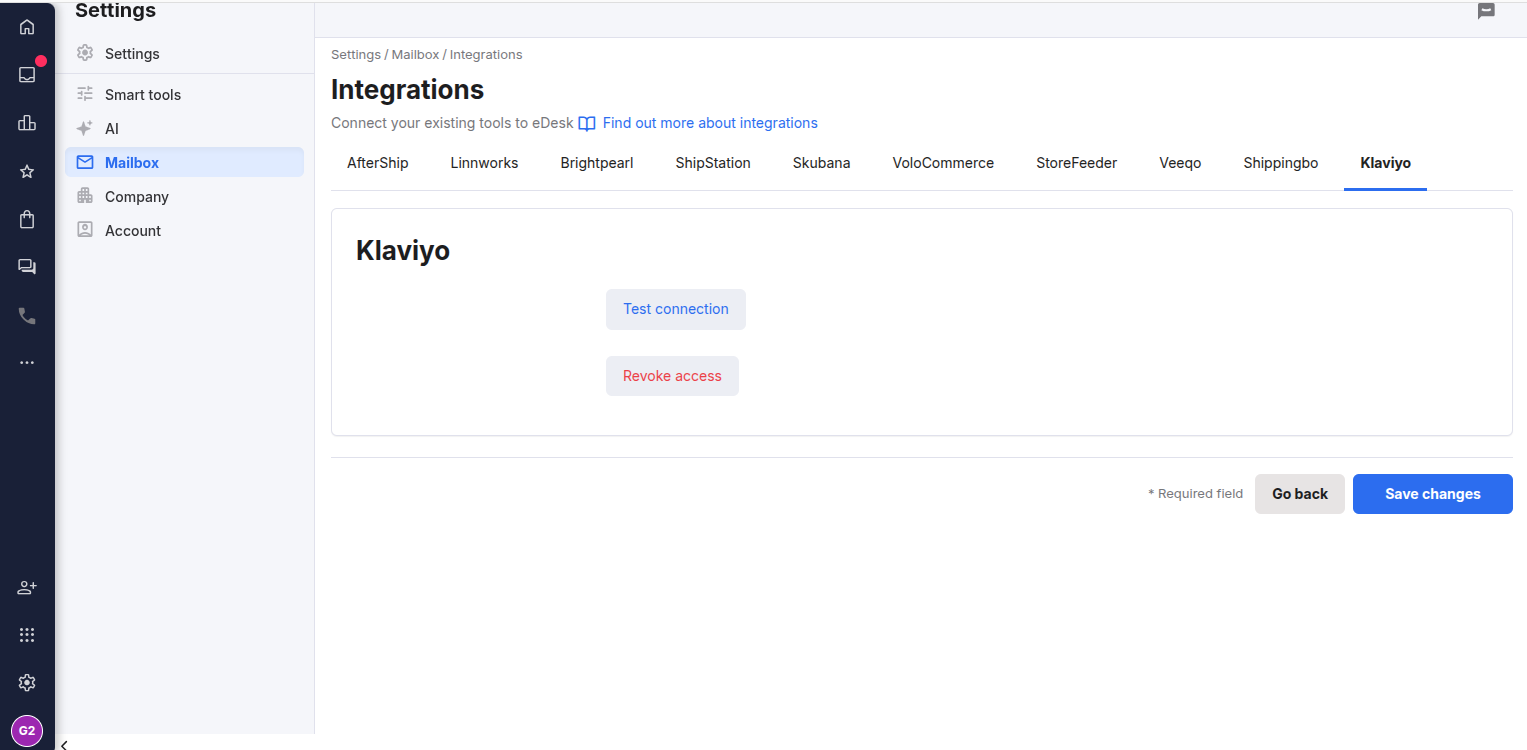Open the Live Chat icon
Image resolution: width=1527 pixels, height=750 pixels.
tap(26, 266)
